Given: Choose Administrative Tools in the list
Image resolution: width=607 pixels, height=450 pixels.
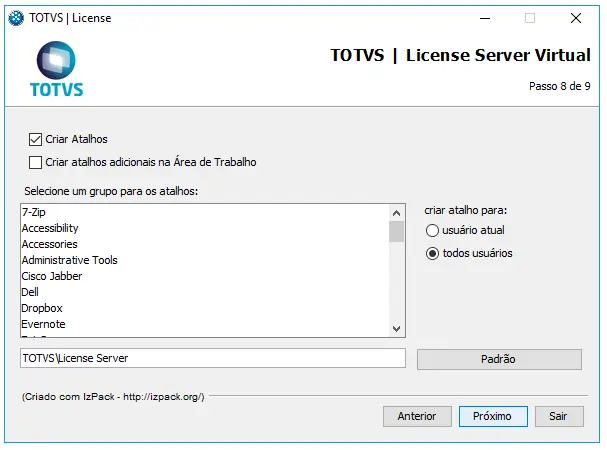Looking at the screenshot, I should coord(69,260).
